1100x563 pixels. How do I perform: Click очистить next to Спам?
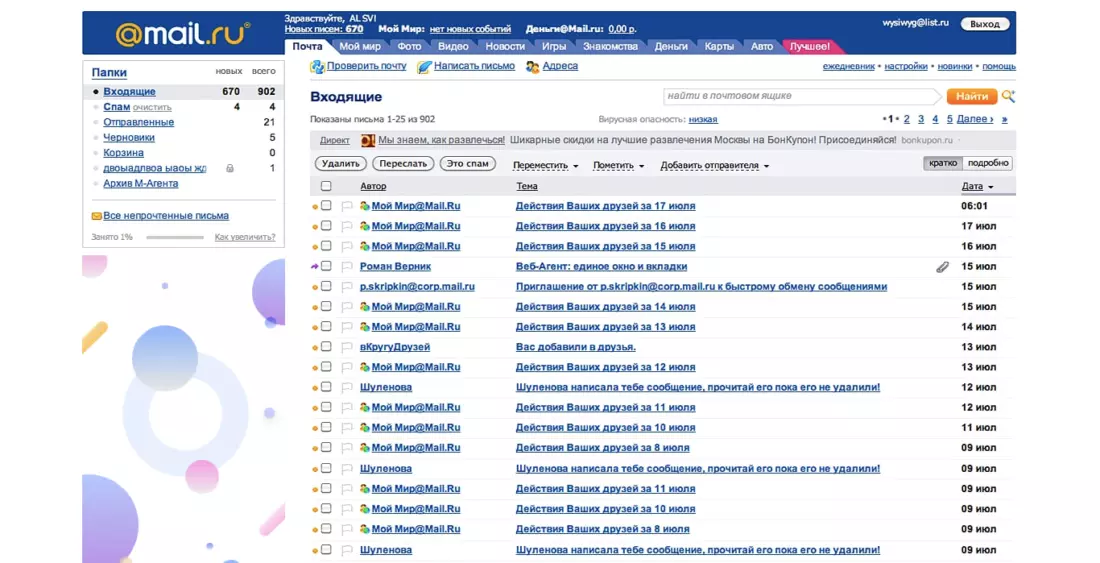coord(152,107)
